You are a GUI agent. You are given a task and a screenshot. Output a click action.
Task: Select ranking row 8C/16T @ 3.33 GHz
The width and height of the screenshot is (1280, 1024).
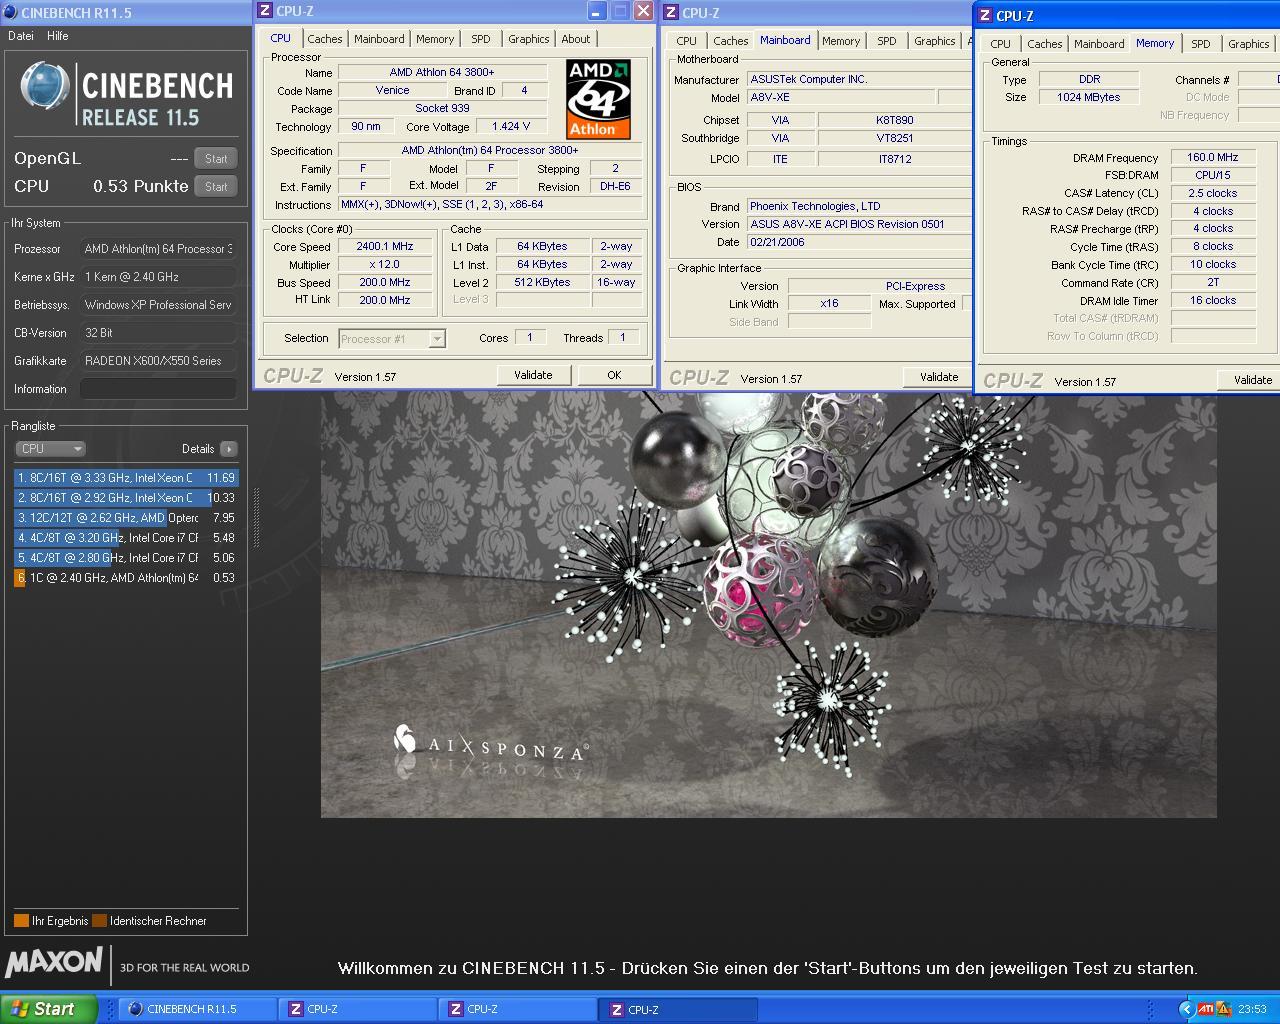pos(126,478)
